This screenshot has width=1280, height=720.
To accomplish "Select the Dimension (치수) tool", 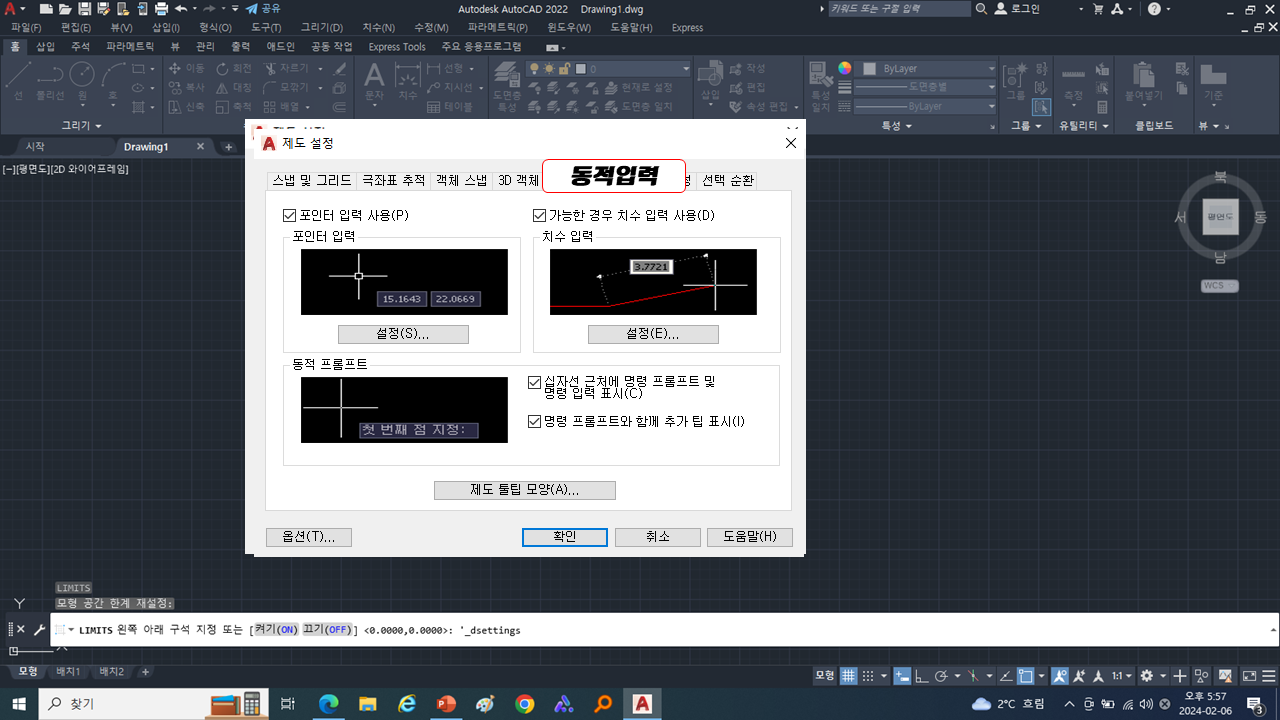I will pyautogui.click(x=407, y=82).
